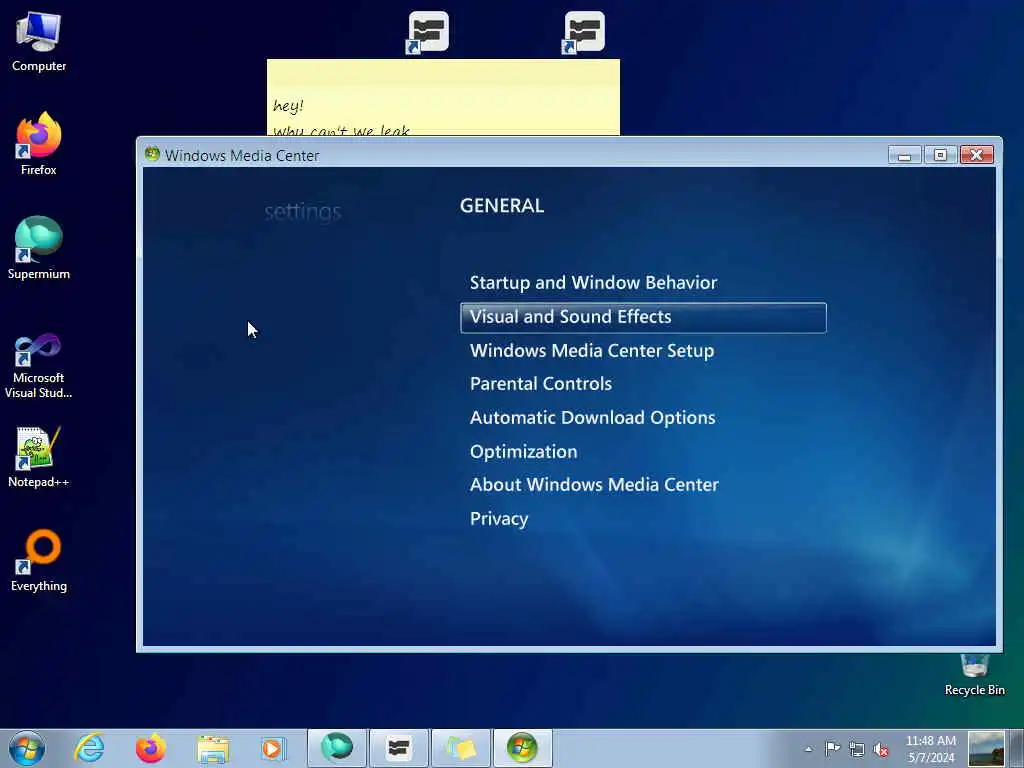Open Microsoft Visual Studio desktop shortcut
This screenshot has height=768, width=1024.
[x=39, y=366]
